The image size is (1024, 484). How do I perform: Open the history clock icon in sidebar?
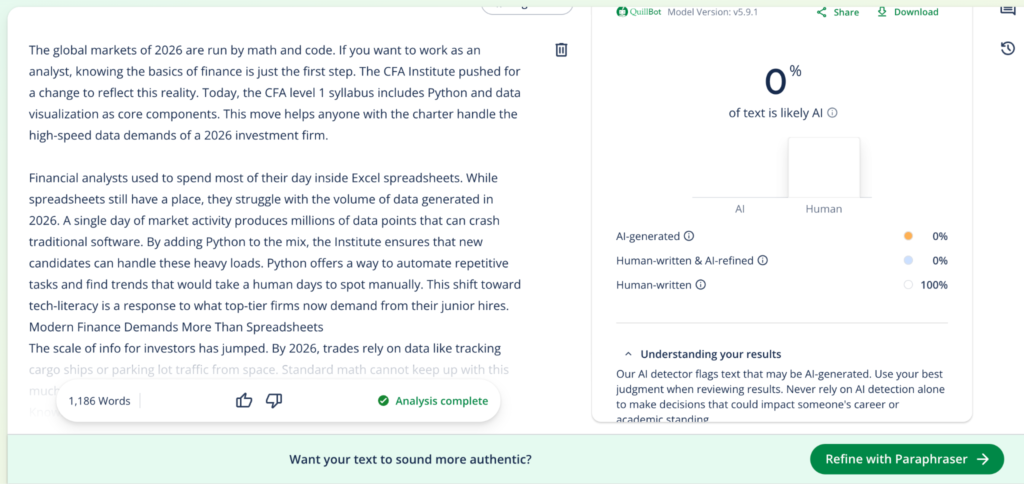click(1007, 49)
